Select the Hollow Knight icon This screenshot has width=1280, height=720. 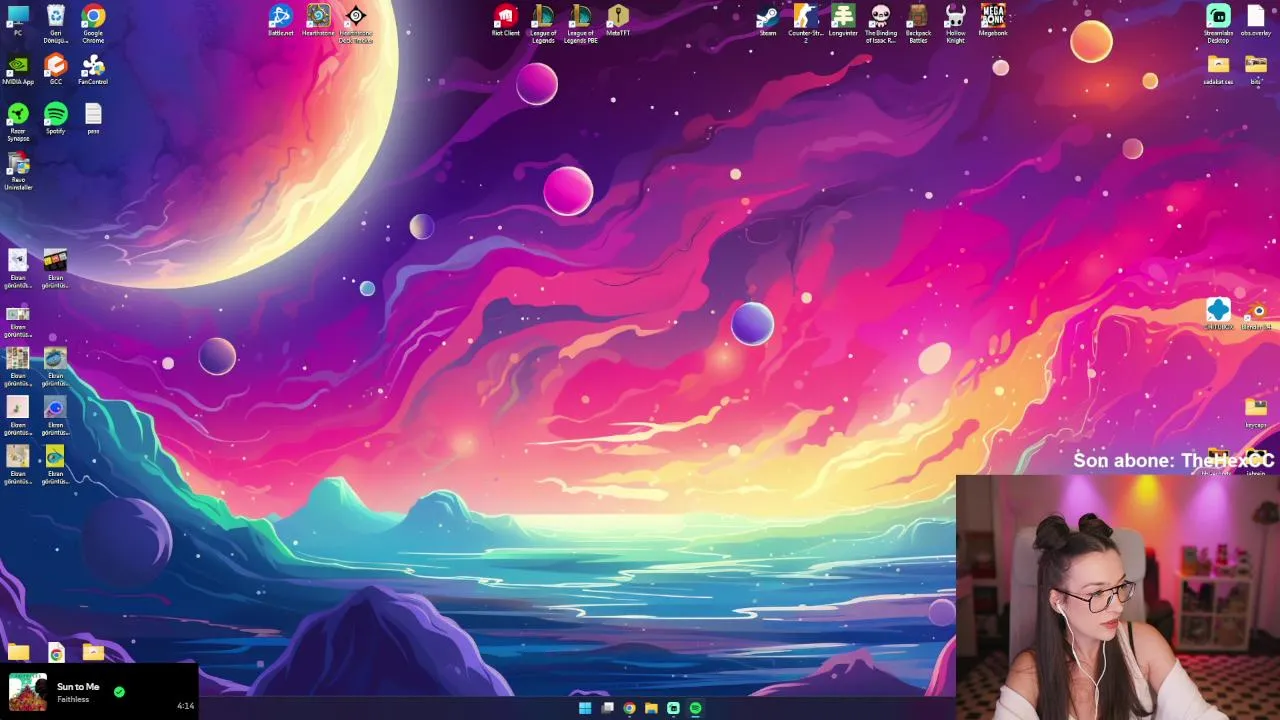click(955, 24)
